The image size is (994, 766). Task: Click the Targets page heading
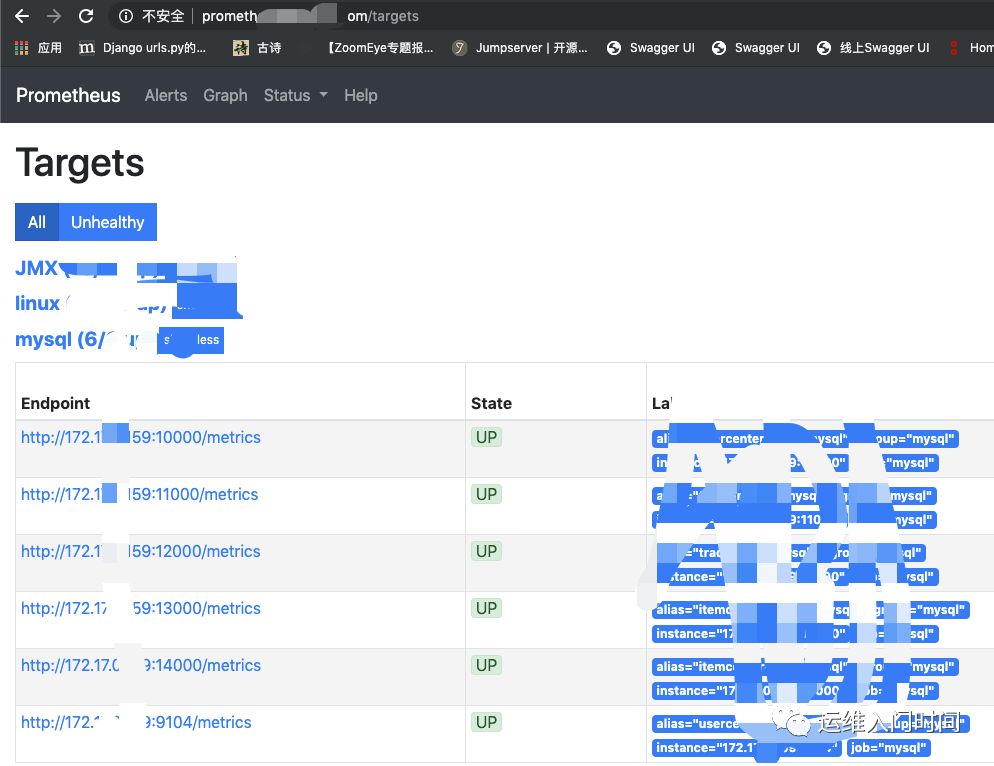click(80, 163)
